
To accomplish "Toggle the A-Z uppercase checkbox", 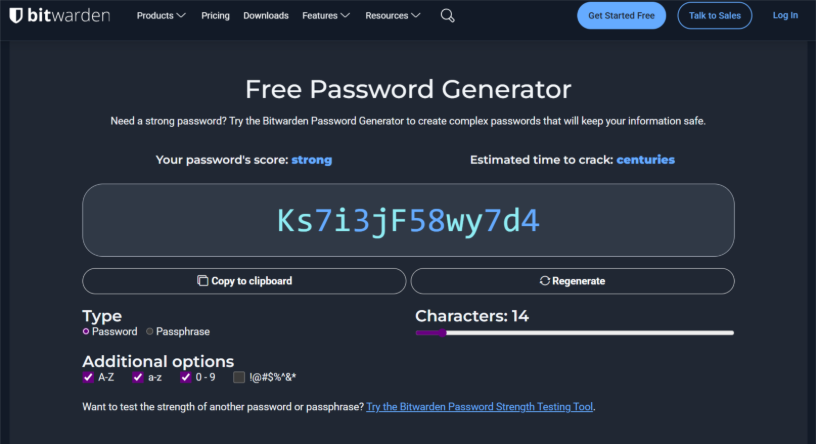I will (88, 377).
